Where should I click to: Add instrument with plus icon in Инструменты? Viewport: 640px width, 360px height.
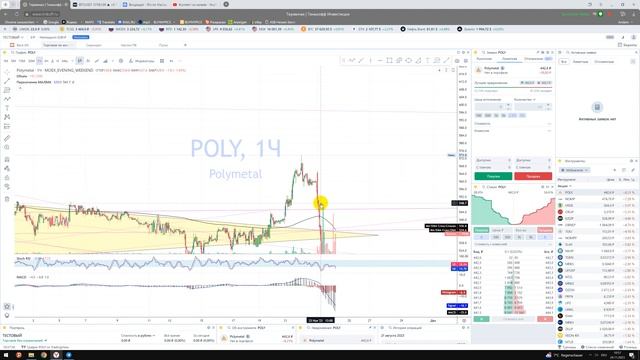tap(615, 170)
